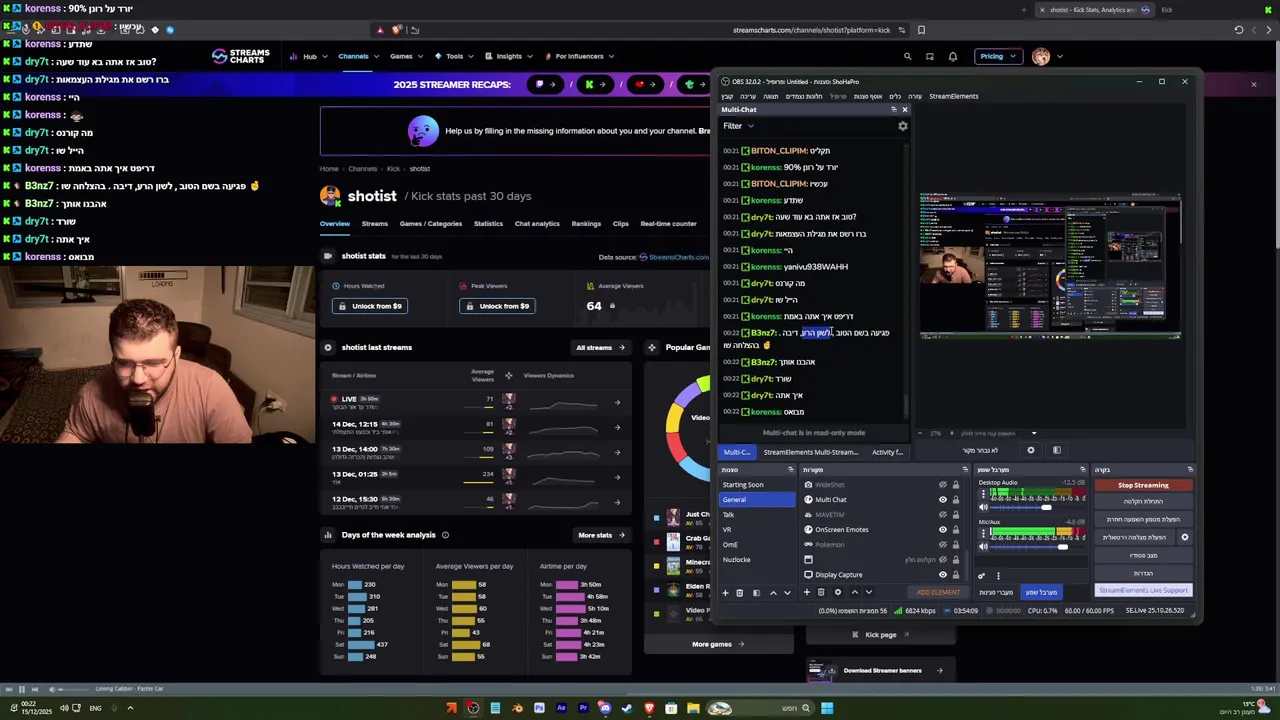This screenshot has height=720, width=1280.
Task: Click Unlock from $9 under Hours Watched
Action: (x=370, y=306)
